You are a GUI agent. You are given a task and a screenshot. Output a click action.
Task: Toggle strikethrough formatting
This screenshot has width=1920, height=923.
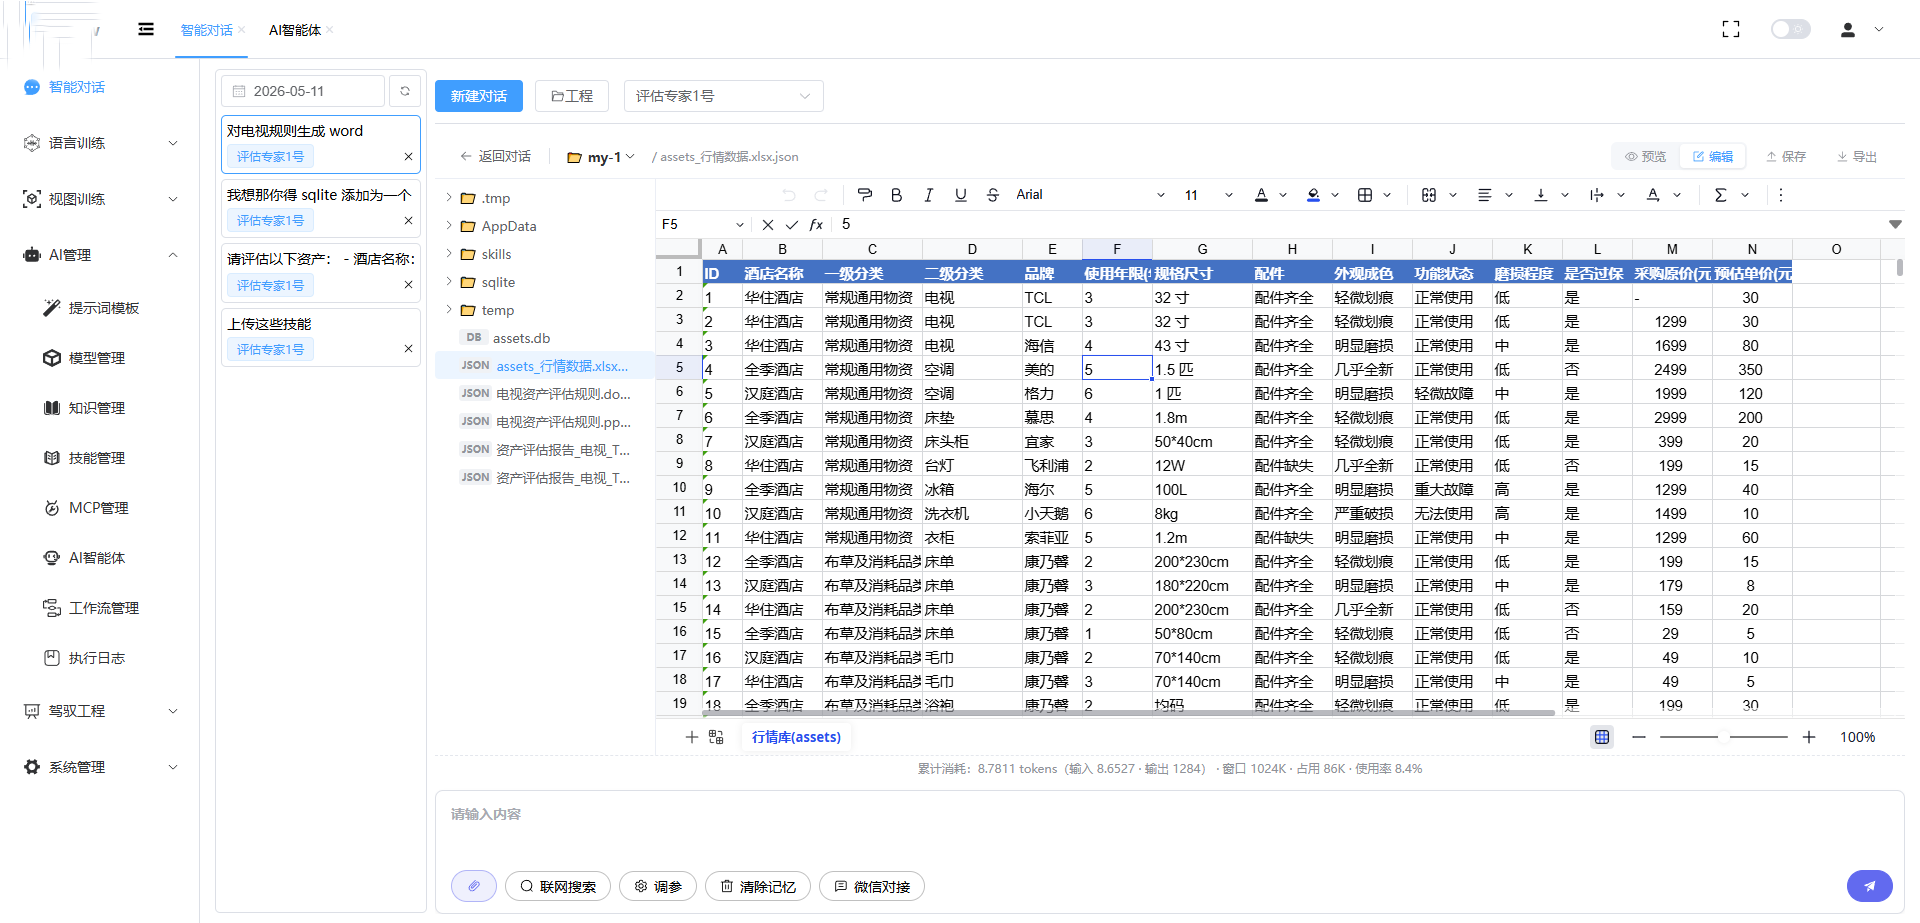point(993,195)
